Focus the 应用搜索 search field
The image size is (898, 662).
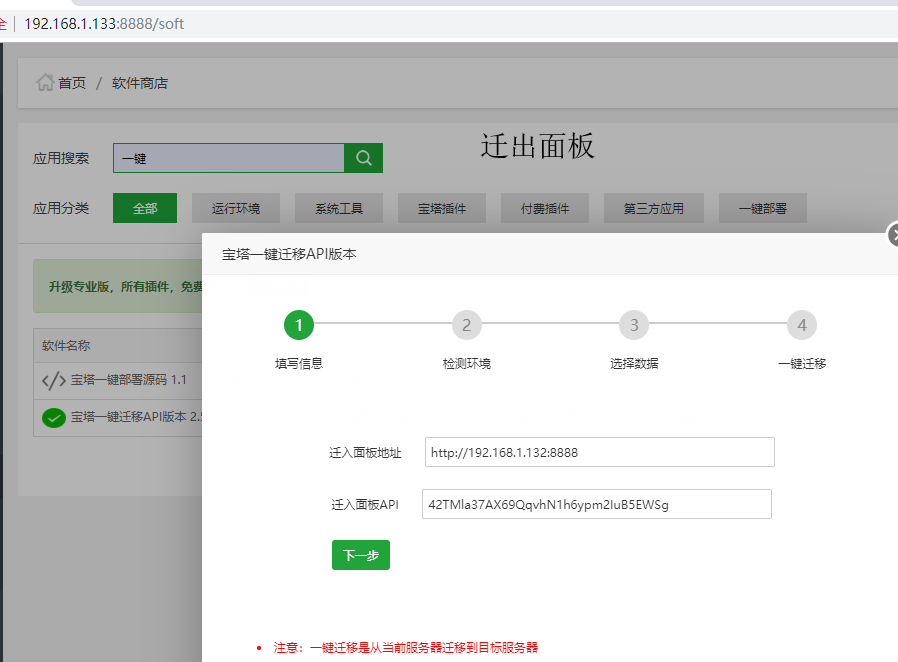(x=229, y=158)
